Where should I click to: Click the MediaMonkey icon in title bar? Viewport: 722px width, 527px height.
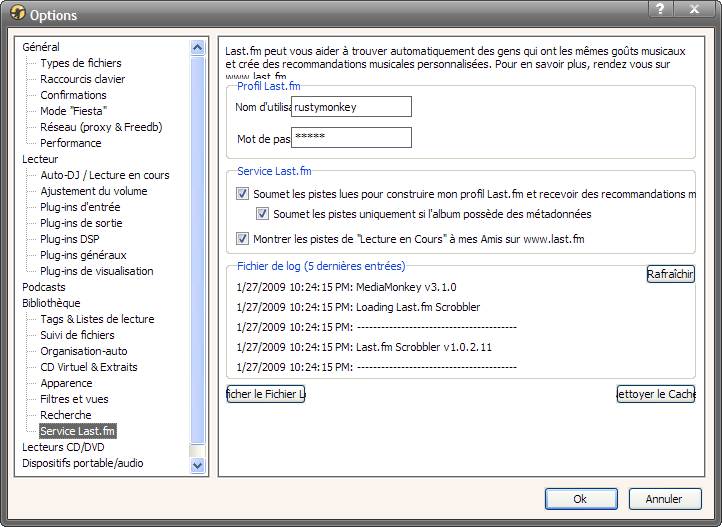point(17,15)
